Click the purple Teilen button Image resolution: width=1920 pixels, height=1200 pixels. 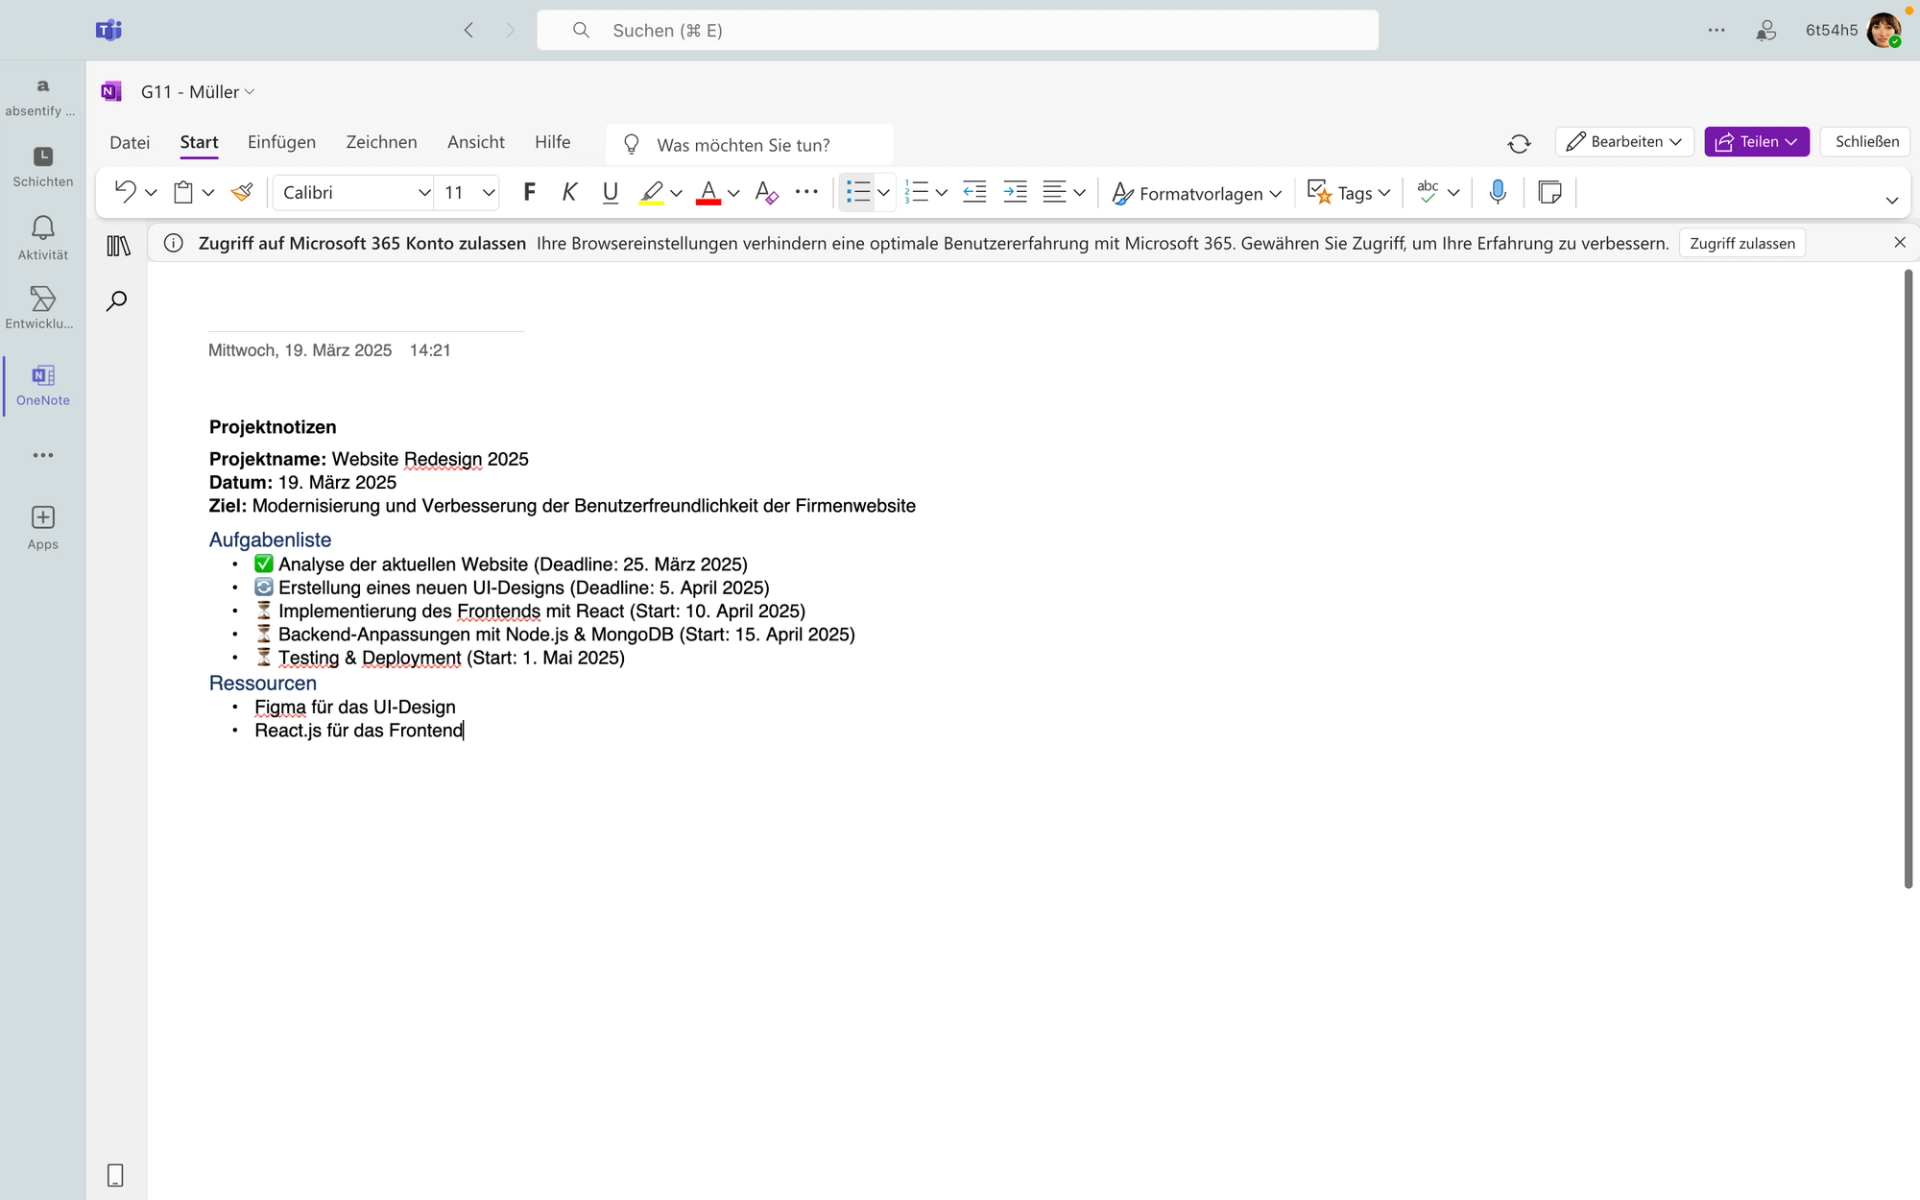point(1755,142)
